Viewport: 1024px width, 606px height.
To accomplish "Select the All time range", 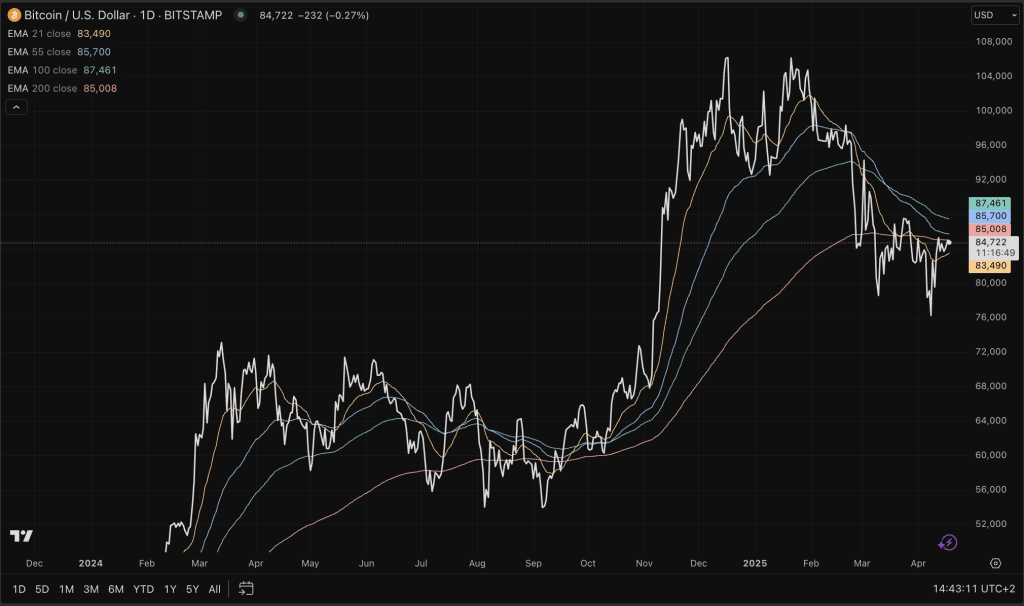I will [214, 589].
